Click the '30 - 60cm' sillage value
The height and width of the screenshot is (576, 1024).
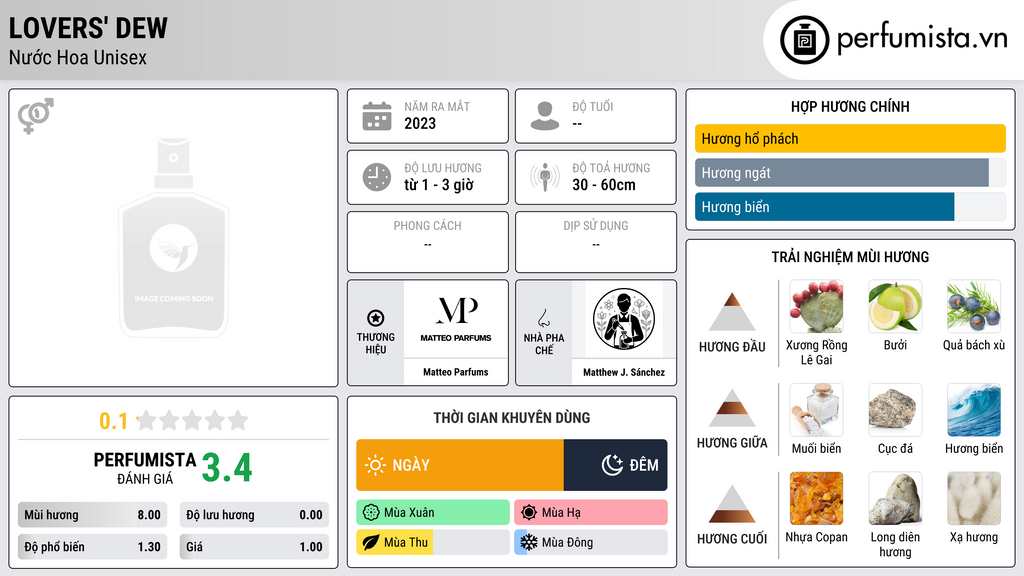(604, 185)
